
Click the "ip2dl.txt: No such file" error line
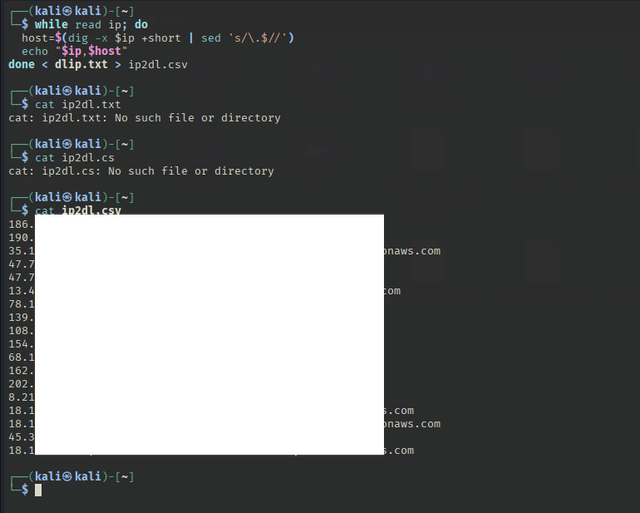144,118
